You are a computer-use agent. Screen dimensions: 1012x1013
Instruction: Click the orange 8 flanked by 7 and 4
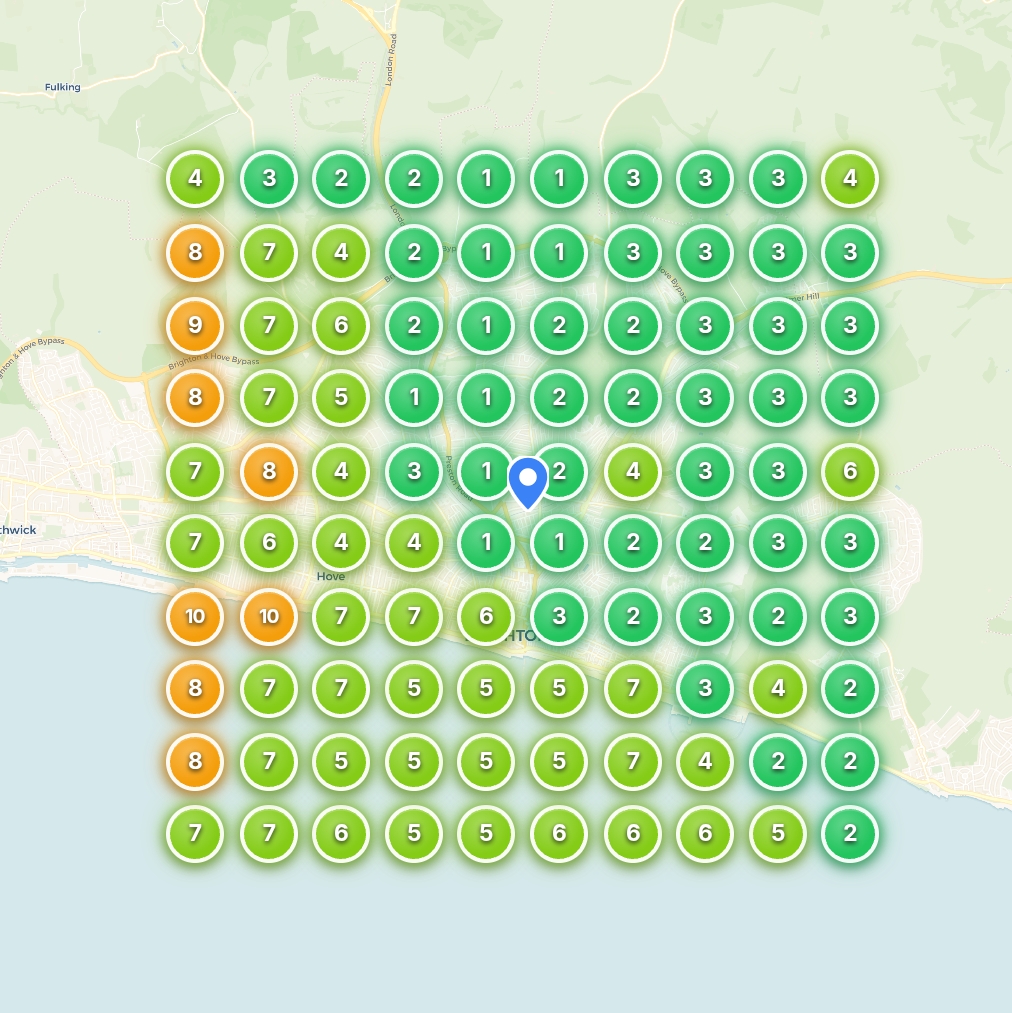269,471
